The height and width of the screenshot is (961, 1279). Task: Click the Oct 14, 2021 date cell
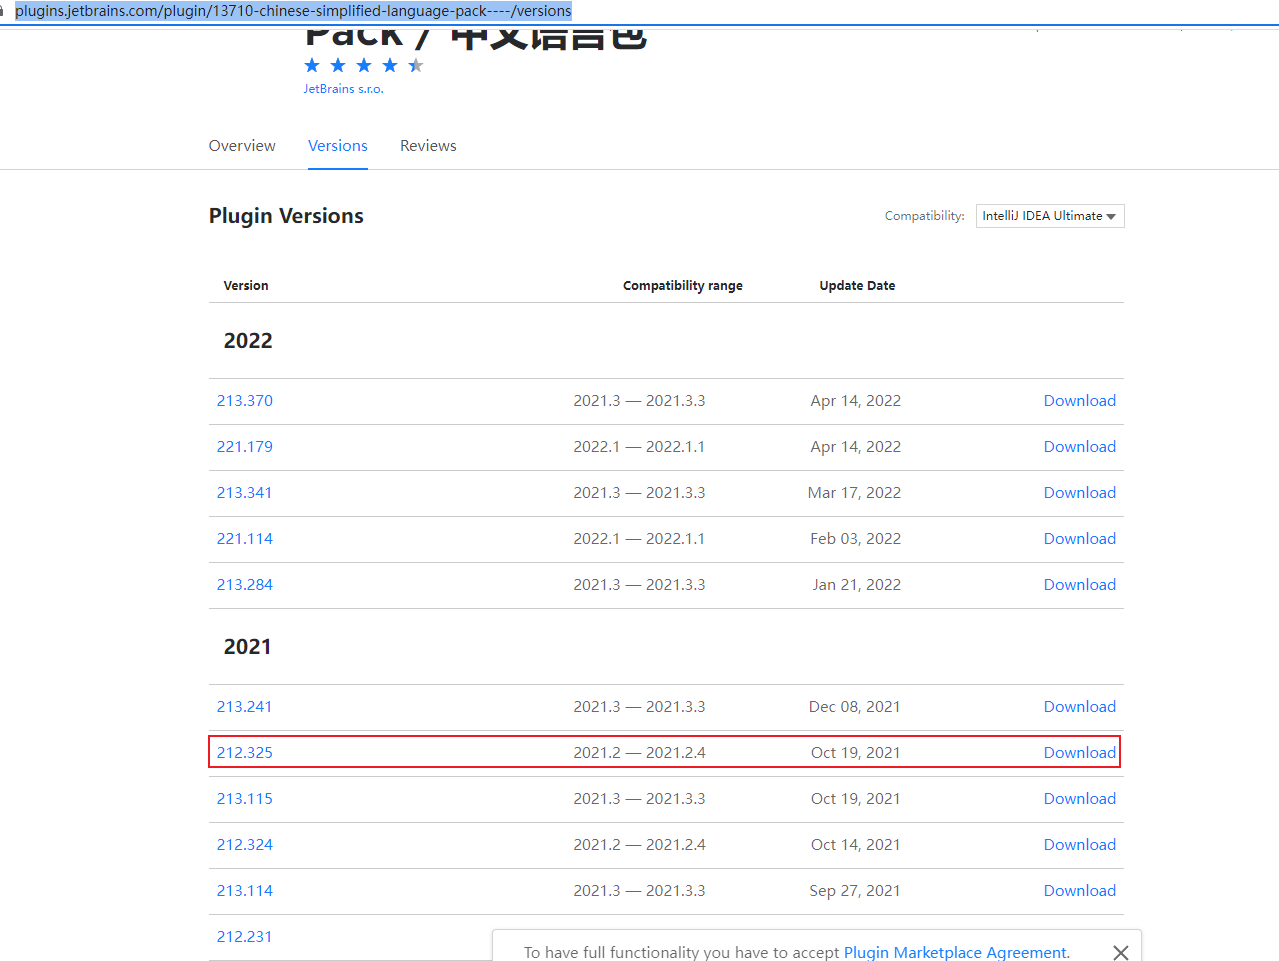(856, 845)
